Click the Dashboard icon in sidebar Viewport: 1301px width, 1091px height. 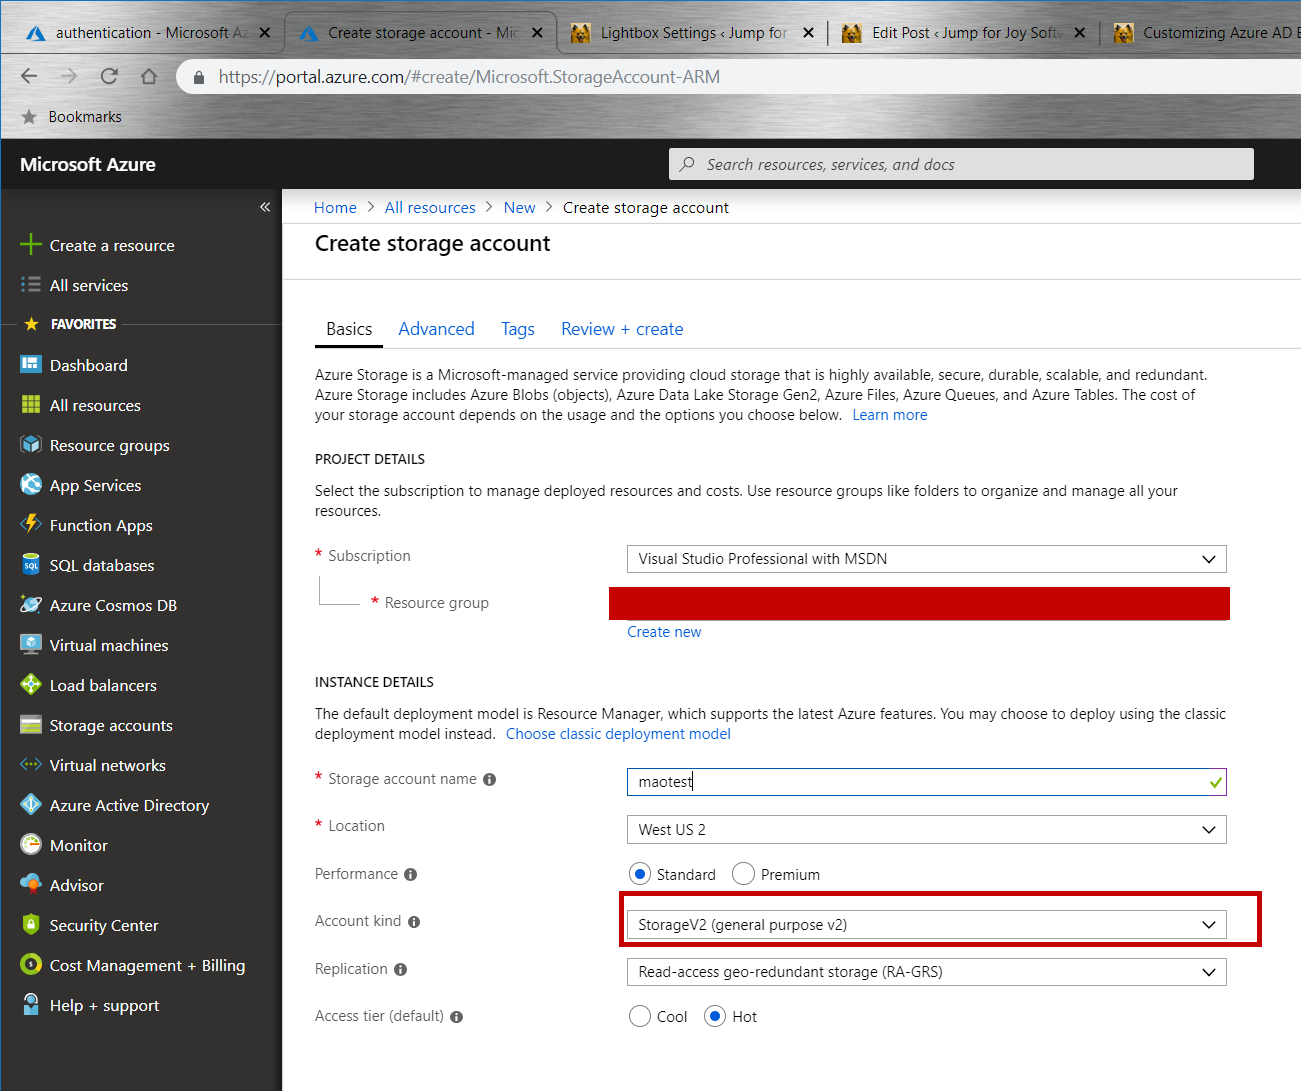coord(31,365)
